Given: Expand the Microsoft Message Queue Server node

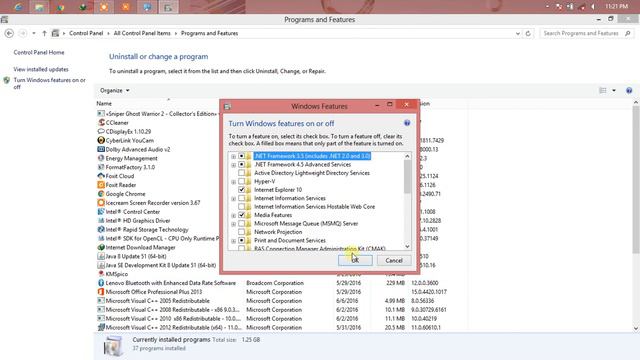Looking at the screenshot, I should [x=233, y=224].
